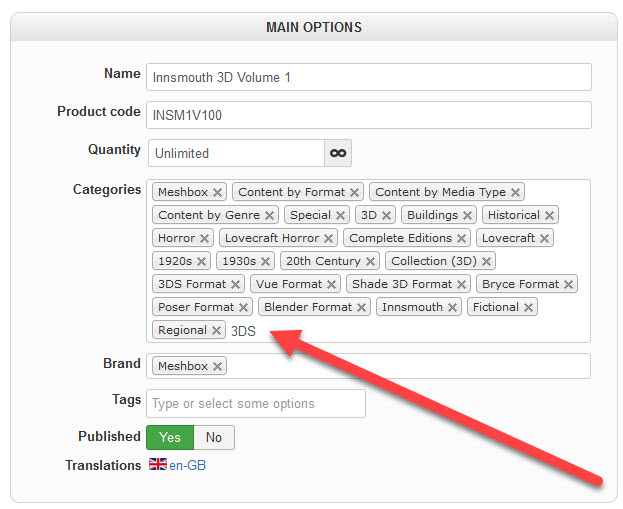Remove the Regional category tag
The width and height of the screenshot is (623, 509).
click(216, 330)
